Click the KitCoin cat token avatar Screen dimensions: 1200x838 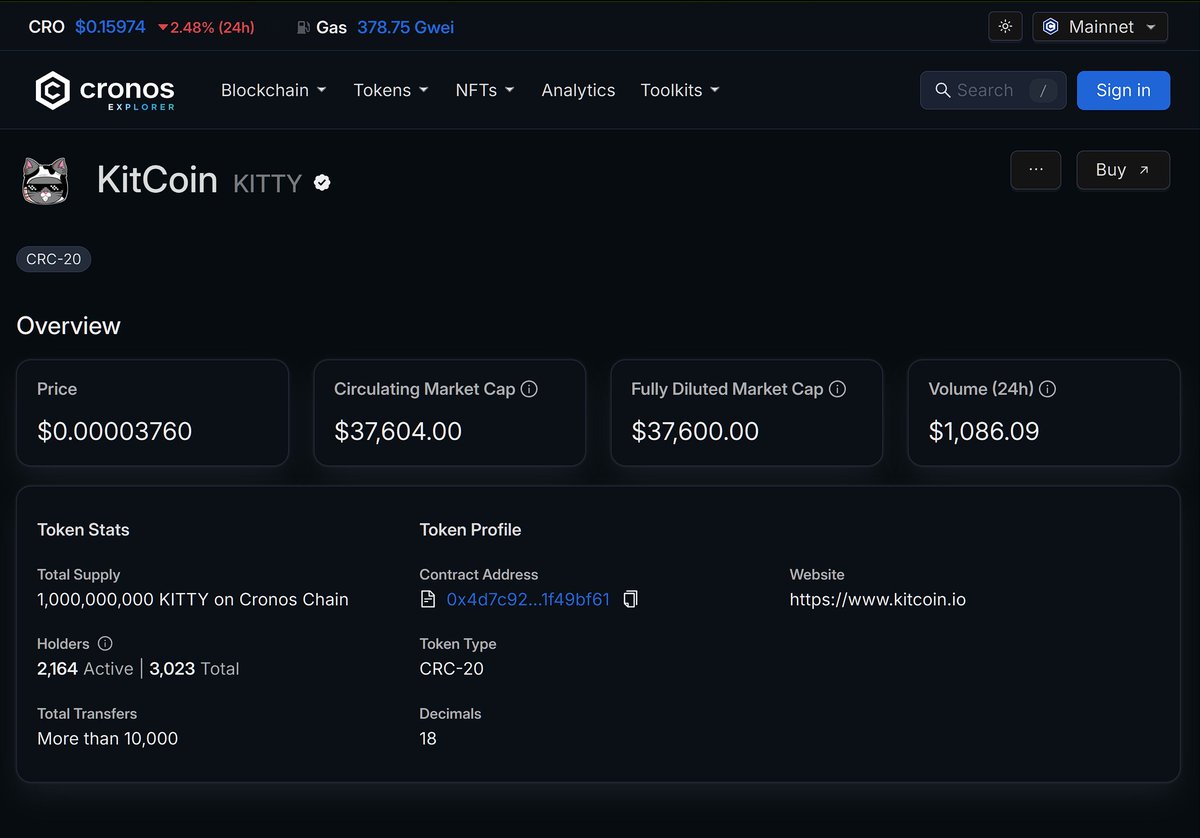pos(45,181)
